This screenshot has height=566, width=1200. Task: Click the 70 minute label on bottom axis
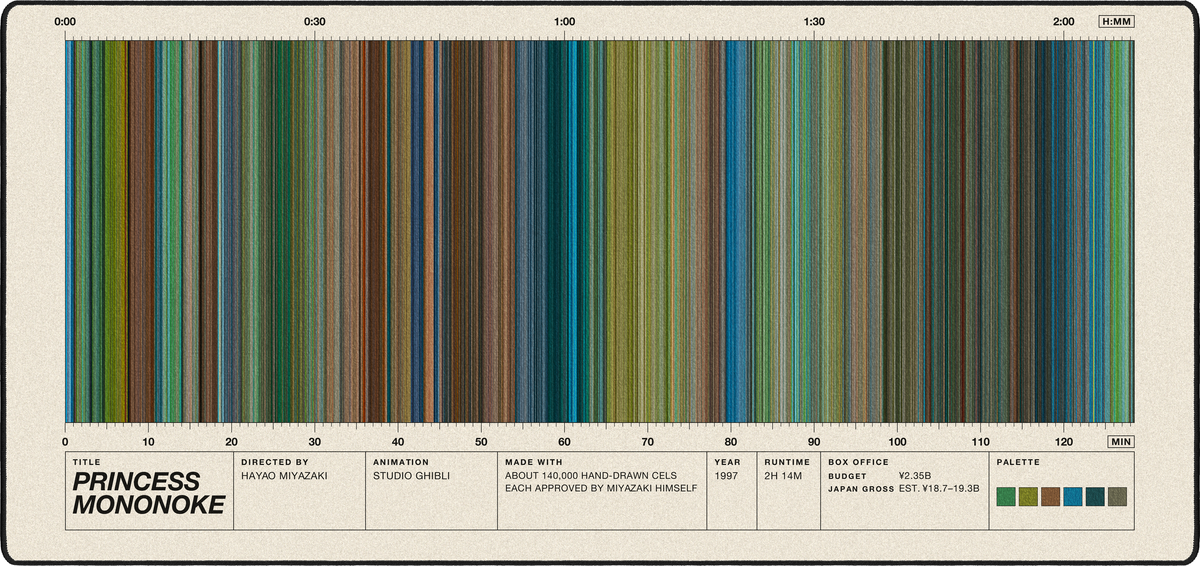pyautogui.click(x=648, y=441)
